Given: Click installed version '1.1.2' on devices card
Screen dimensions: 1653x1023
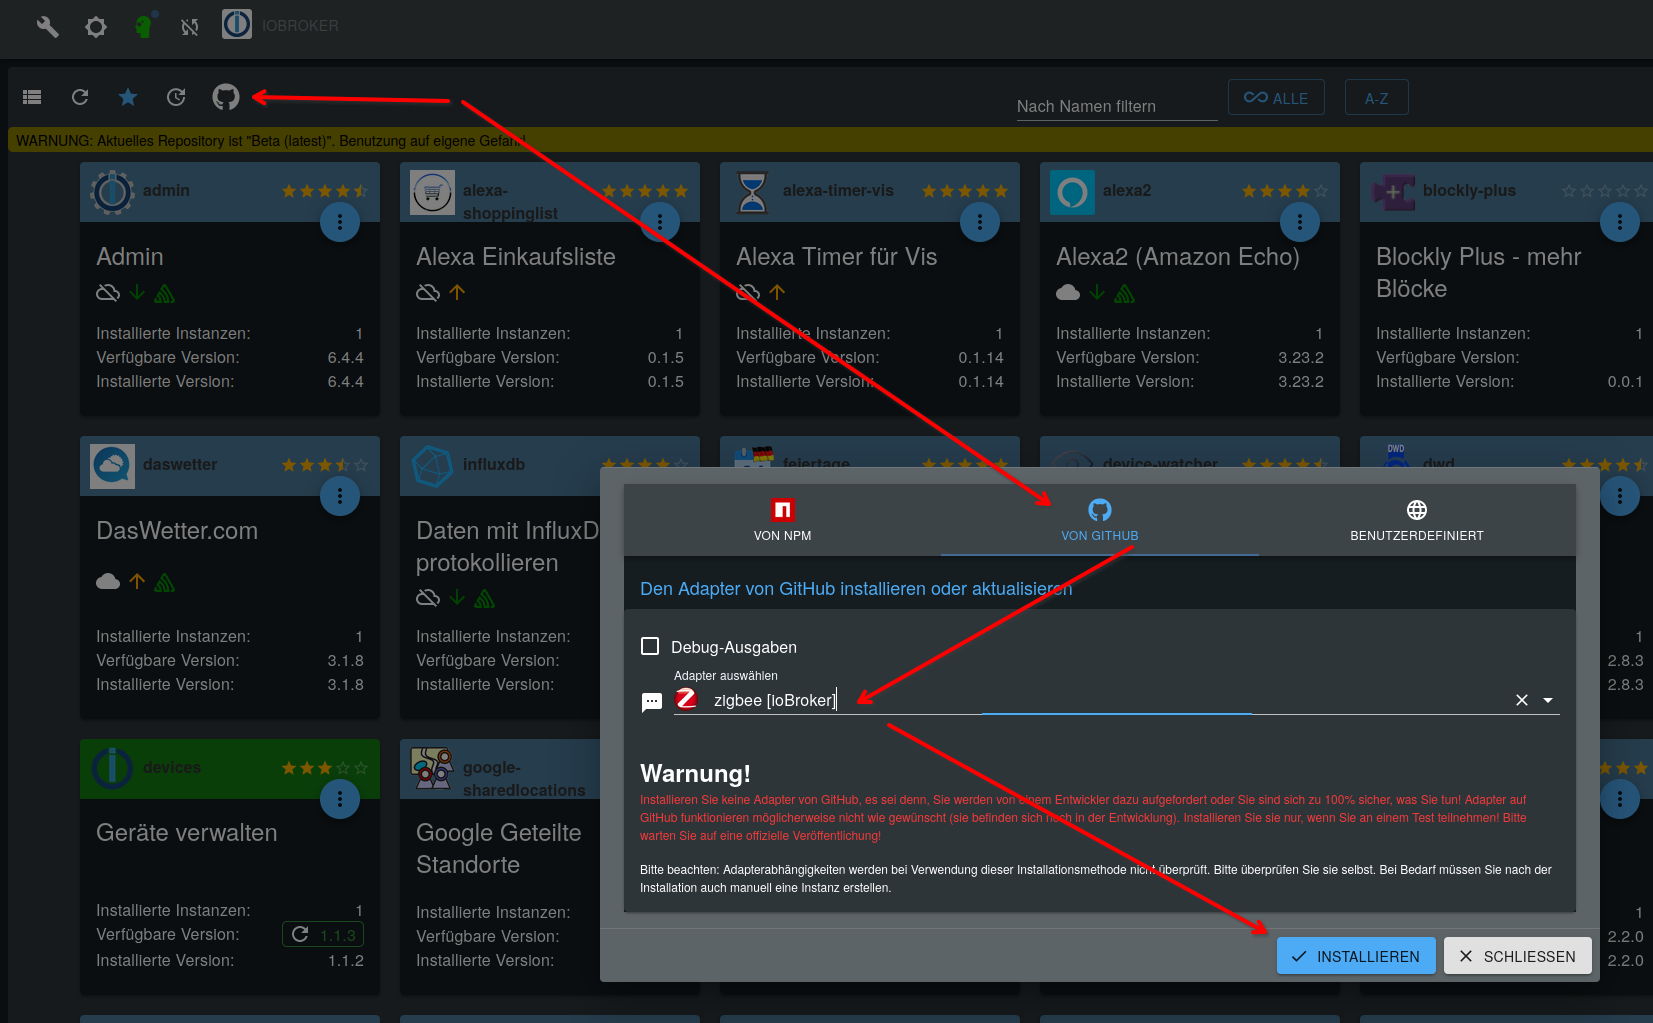Looking at the screenshot, I should (x=346, y=960).
